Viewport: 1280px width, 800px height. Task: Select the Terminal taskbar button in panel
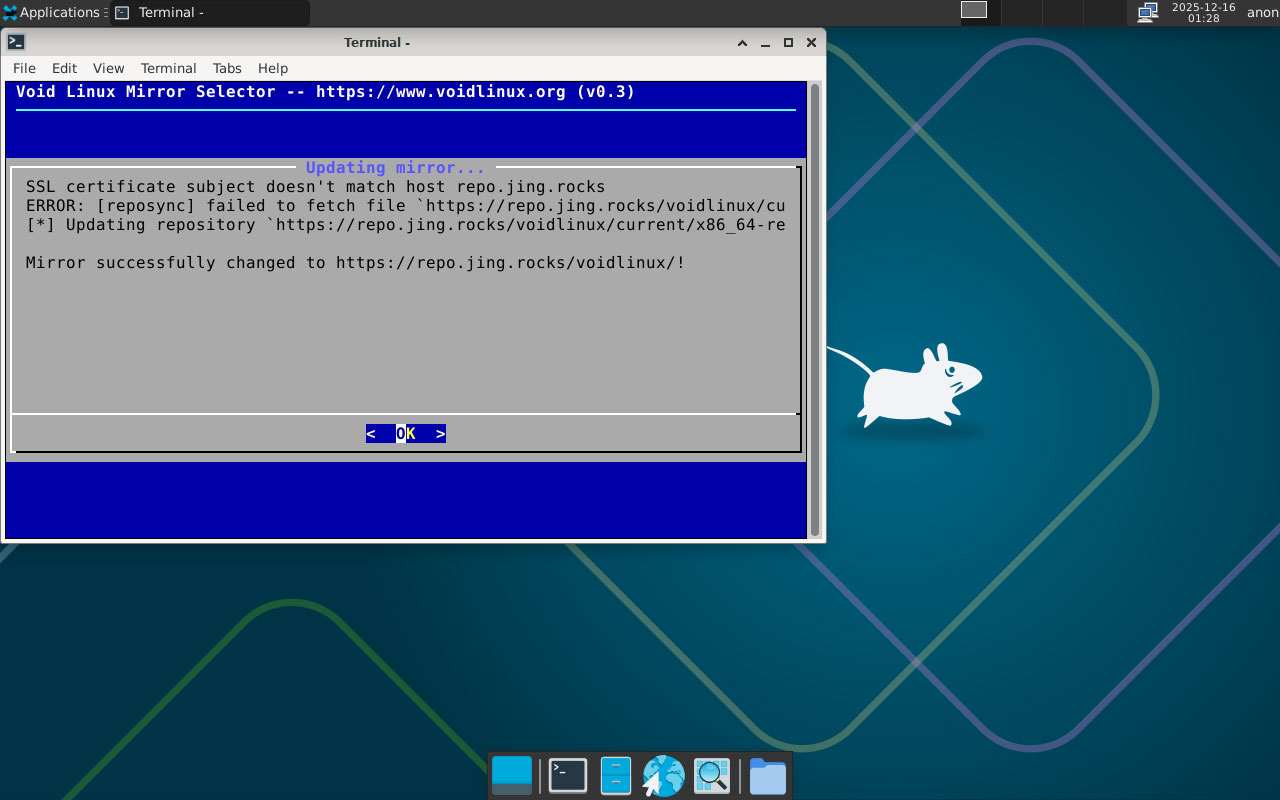(x=210, y=13)
